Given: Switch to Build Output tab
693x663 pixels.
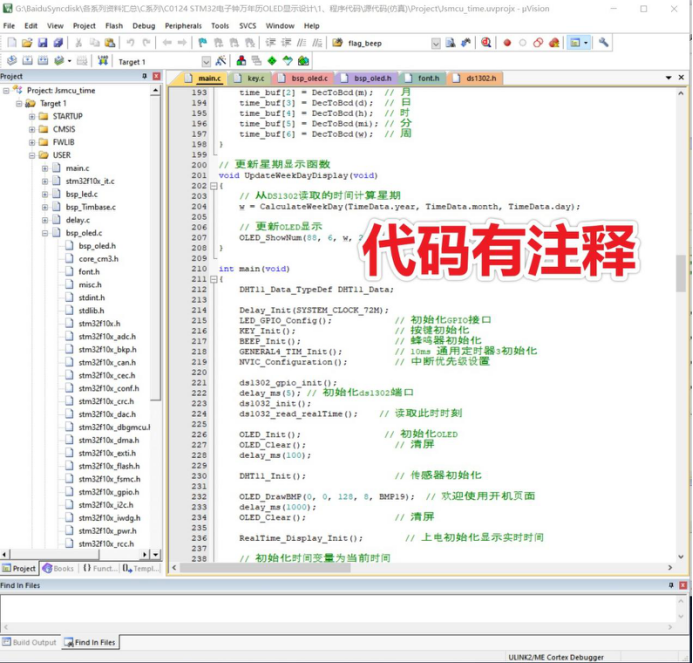Looking at the screenshot, I should [x=29, y=642].
